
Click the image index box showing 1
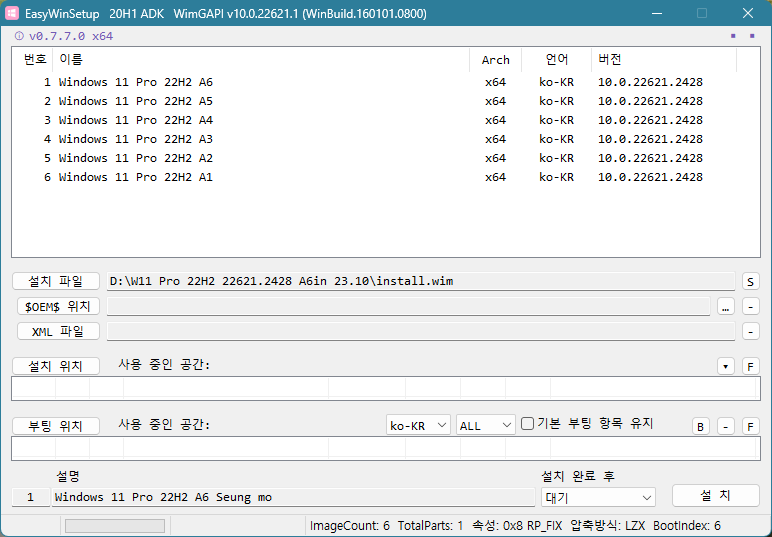pos(31,497)
